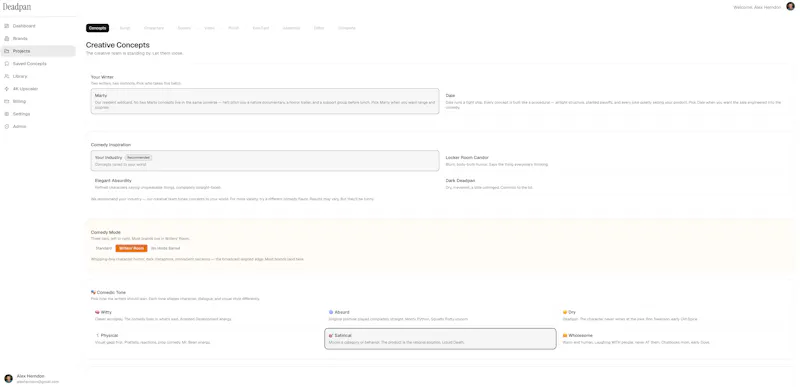Choose Dark Deadpan inspiration

[x=616, y=184]
